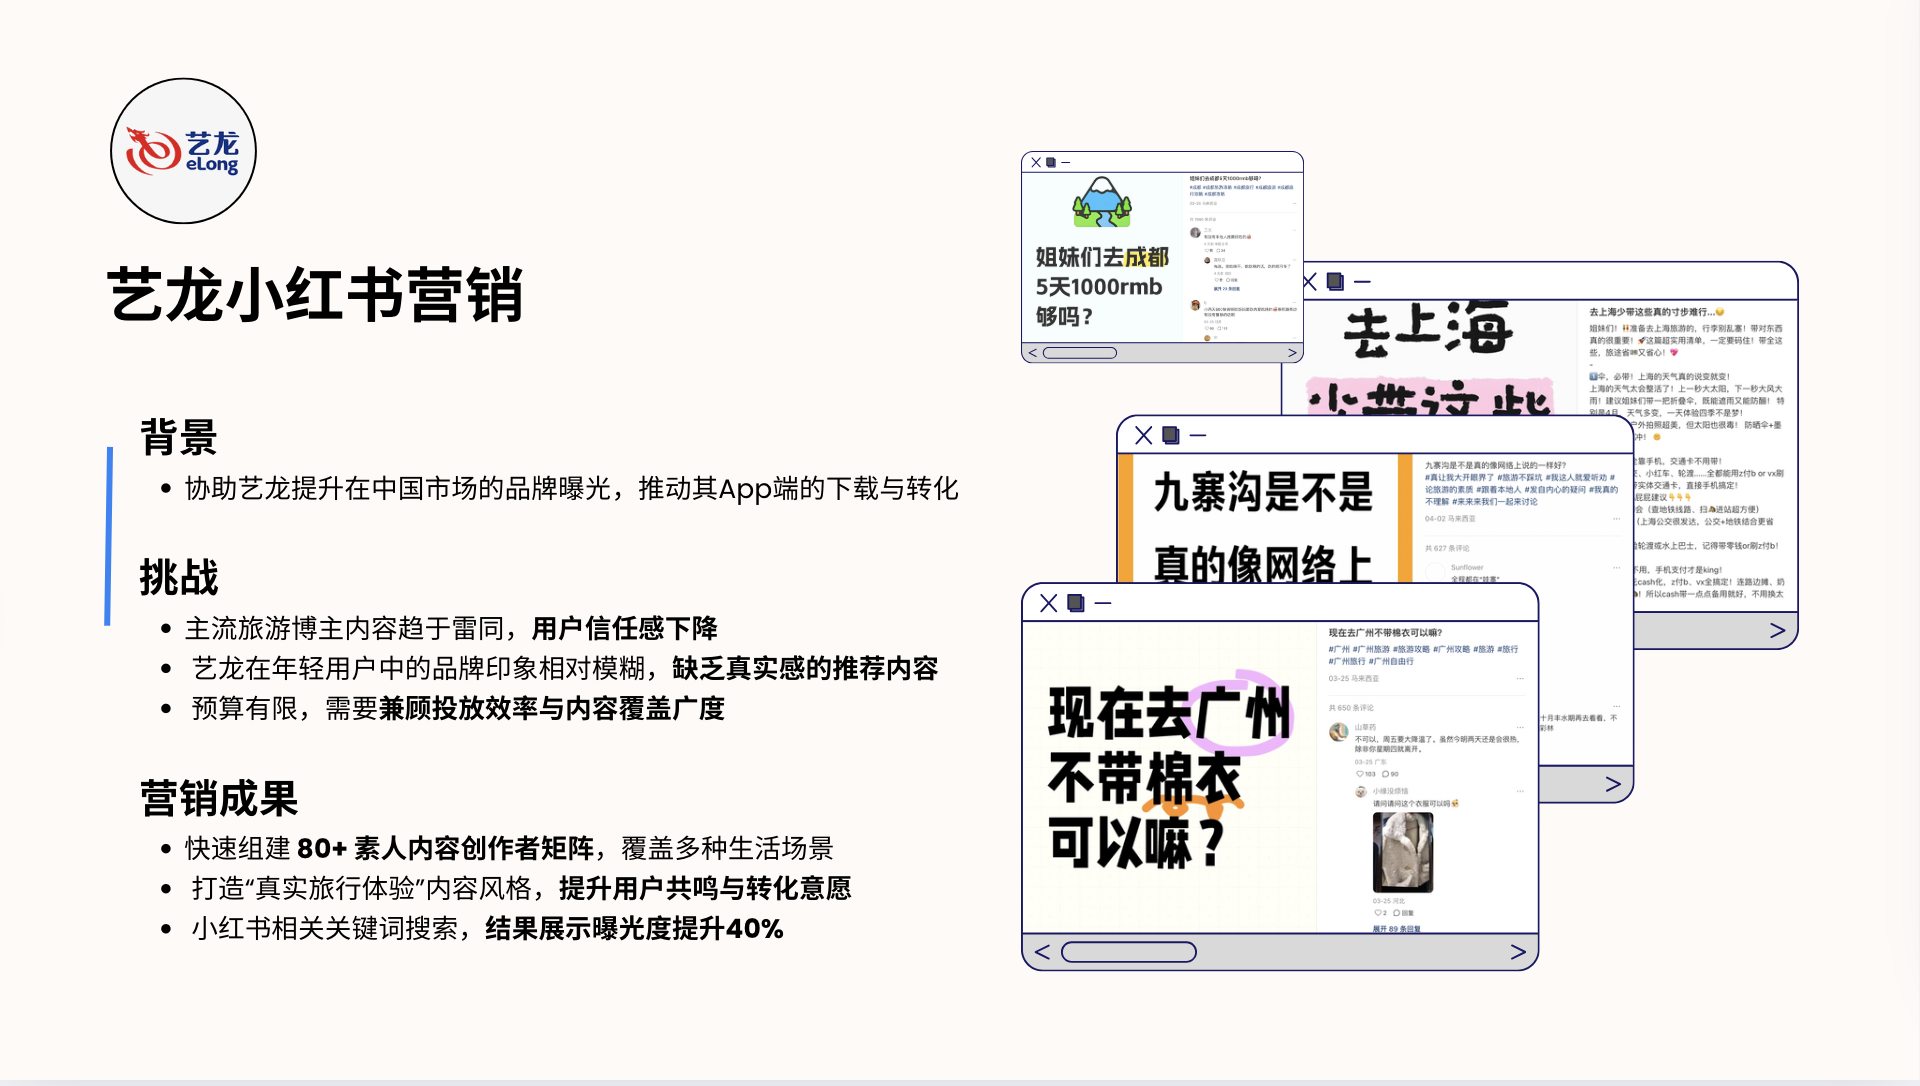The width and height of the screenshot is (1920, 1086).
Task: Click the #广州旅游 hashtag
Action: point(1371,649)
